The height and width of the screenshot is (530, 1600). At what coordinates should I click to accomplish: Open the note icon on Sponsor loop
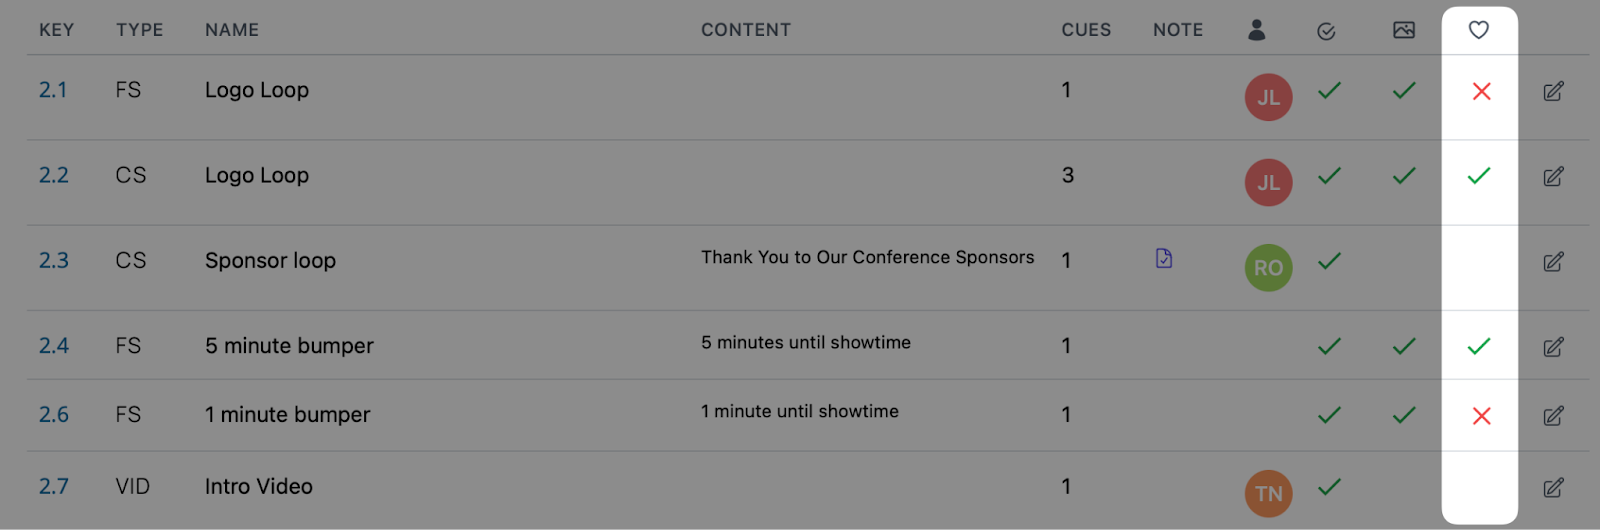click(1164, 258)
